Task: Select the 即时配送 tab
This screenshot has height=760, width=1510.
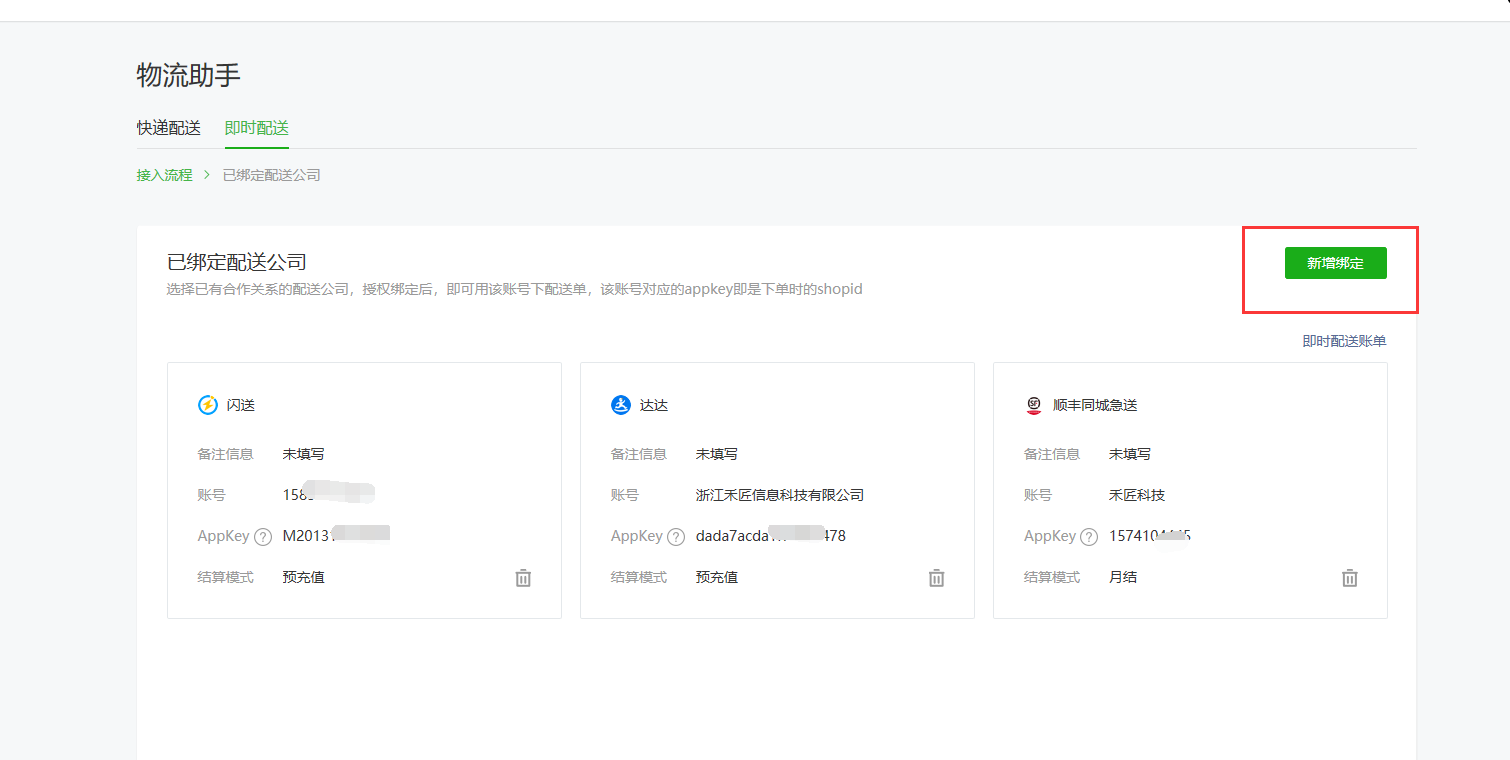Action: pos(257,128)
